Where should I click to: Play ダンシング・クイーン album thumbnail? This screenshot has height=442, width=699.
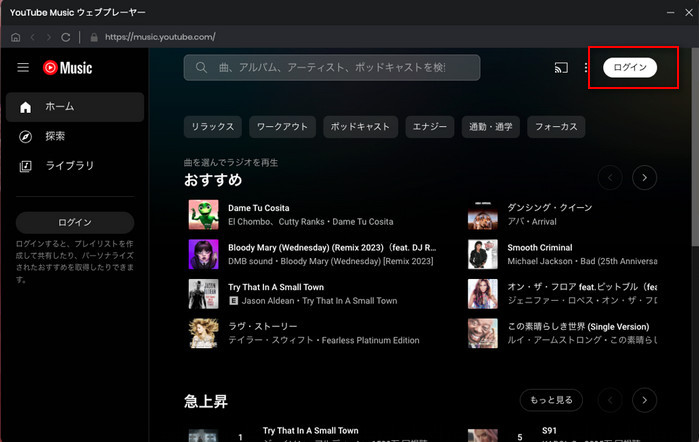pos(483,215)
